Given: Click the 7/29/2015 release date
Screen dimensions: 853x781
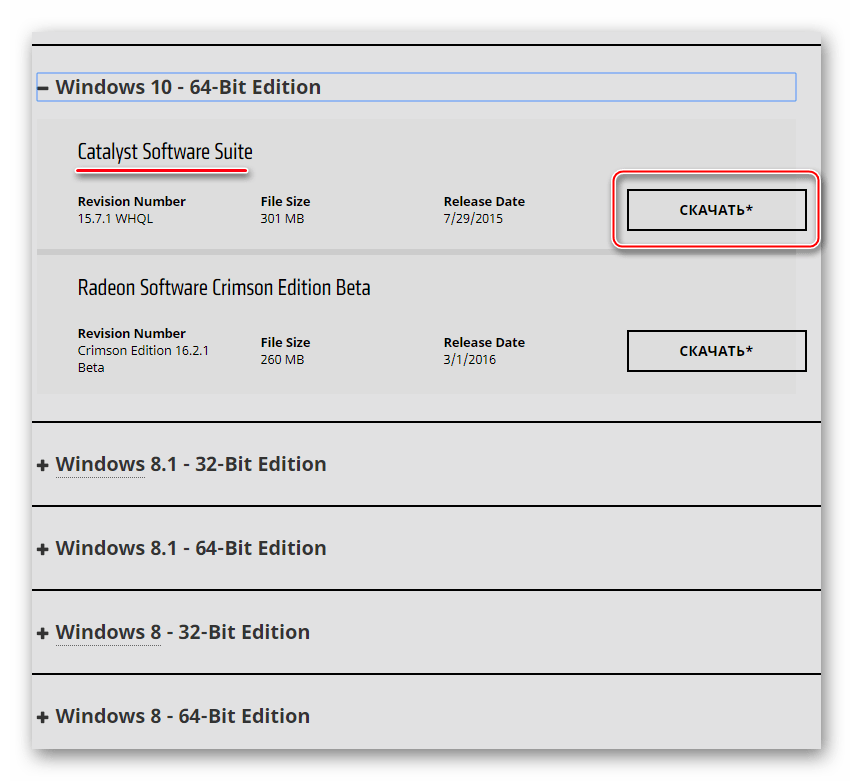Looking at the screenshot, I should pos(474,218).
